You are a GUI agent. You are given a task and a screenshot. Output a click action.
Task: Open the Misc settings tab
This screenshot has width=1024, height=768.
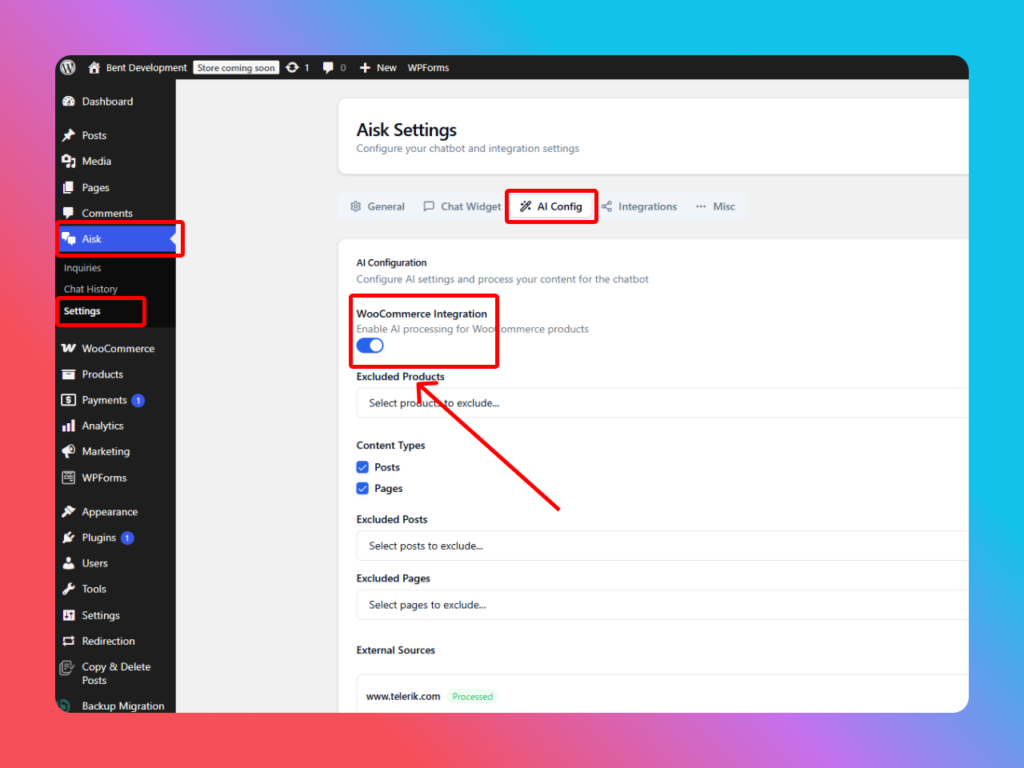click(715, 207)
